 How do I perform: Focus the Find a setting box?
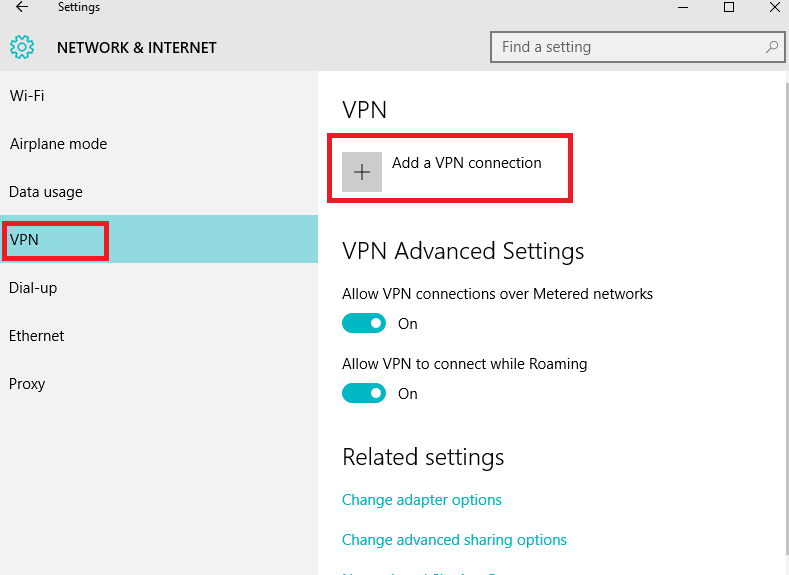coord(638,47)
